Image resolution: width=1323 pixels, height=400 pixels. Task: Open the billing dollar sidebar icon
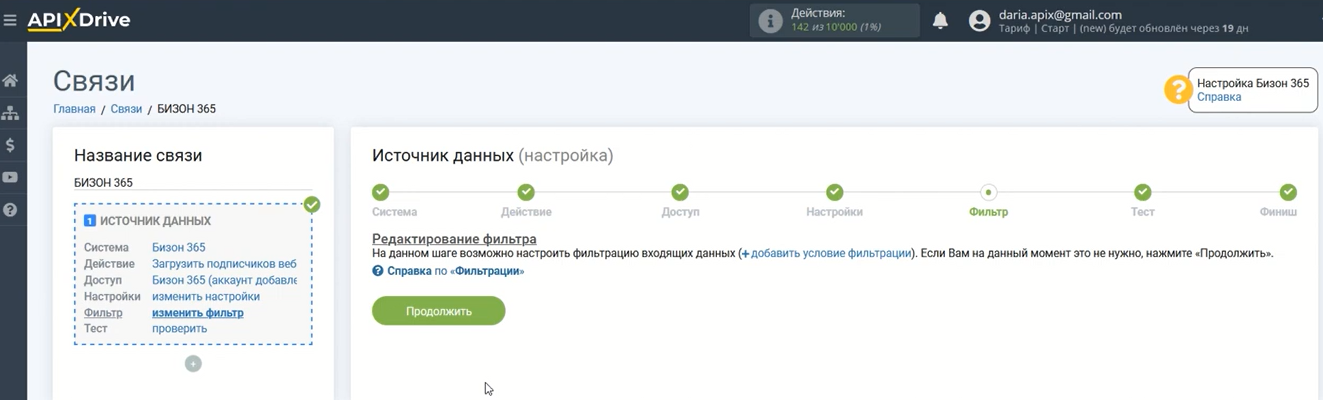(11, 145)
